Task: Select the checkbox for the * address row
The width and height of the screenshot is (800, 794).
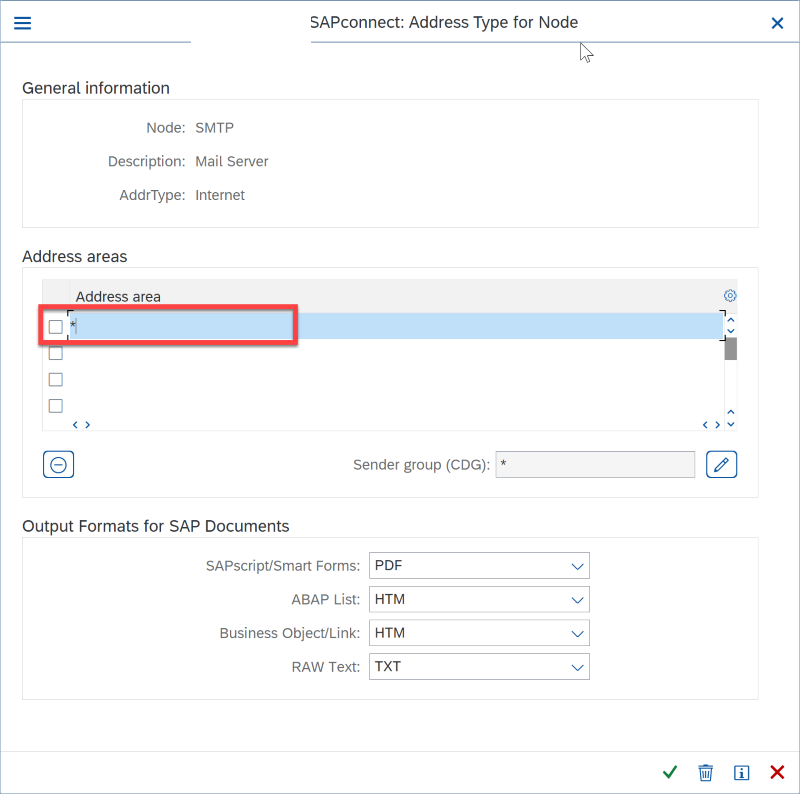Action: 56,327
